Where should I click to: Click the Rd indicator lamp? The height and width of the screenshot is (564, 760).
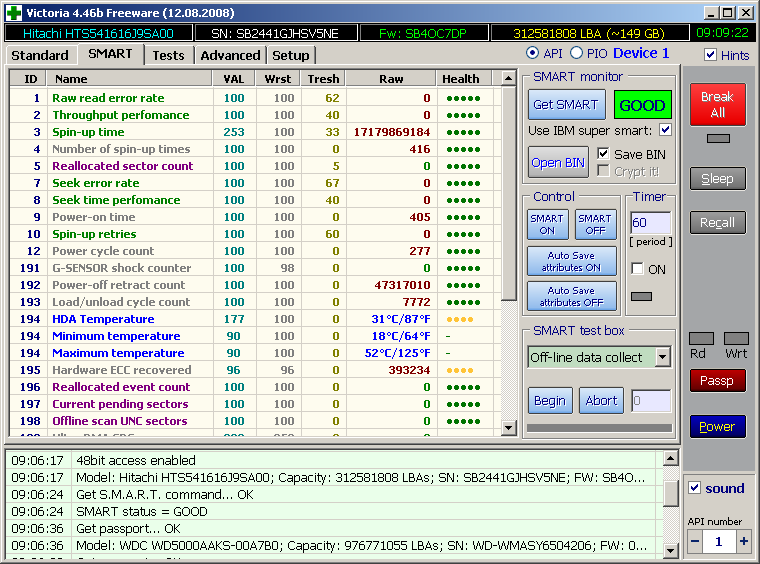click(701, 338)
